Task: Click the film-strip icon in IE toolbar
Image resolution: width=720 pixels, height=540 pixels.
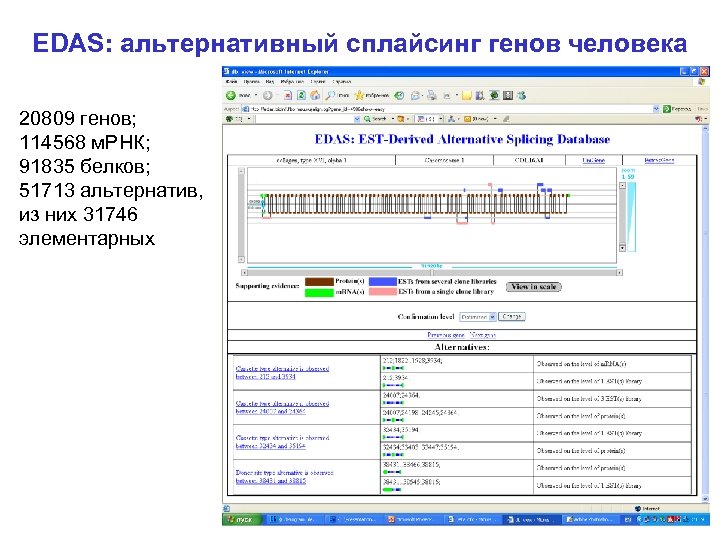Action: (x=508, y=96)
